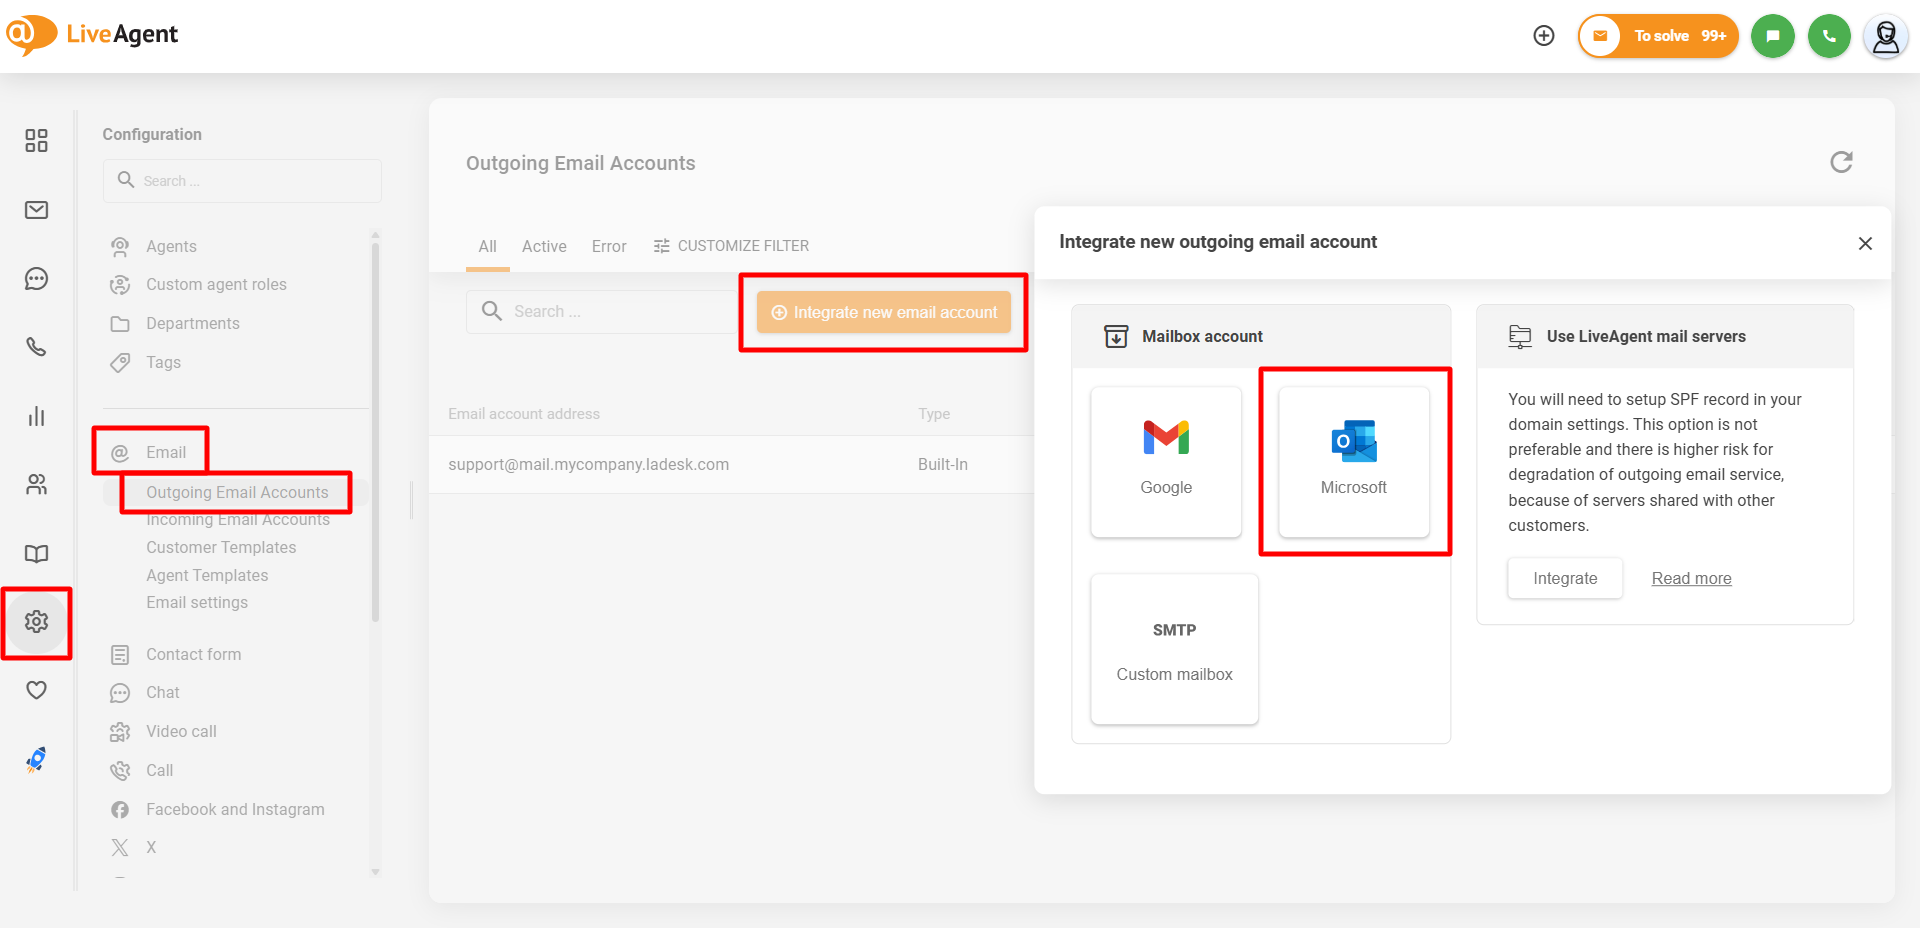Open the Tickets mail icon in sidebar
This screenshot has height=928, width=1920.
[x=37, y=210]
